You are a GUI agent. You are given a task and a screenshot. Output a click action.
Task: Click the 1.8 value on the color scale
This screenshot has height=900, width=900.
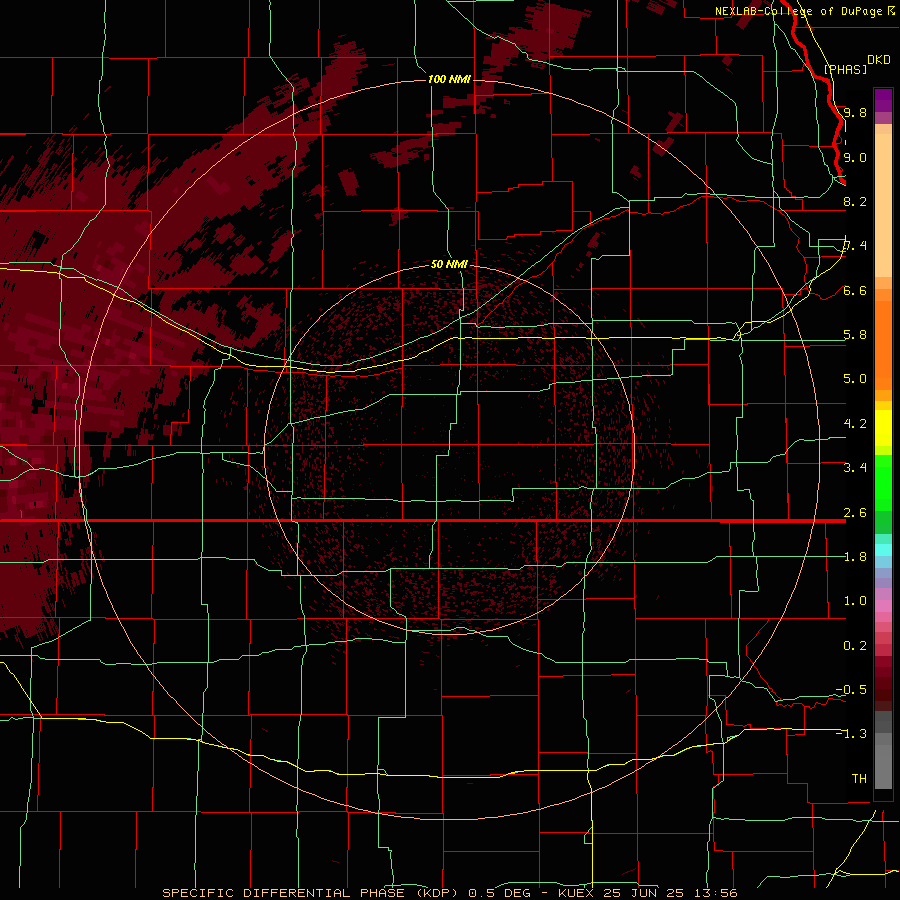click(855, 557)
